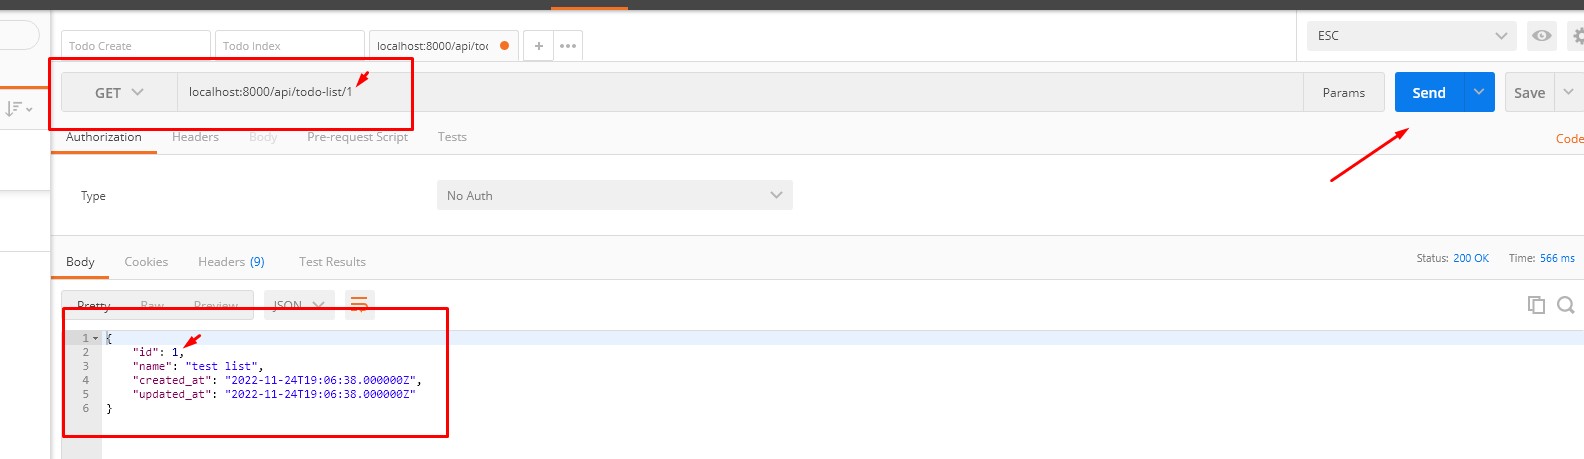Open the request Headers tab

click(195, 137)
